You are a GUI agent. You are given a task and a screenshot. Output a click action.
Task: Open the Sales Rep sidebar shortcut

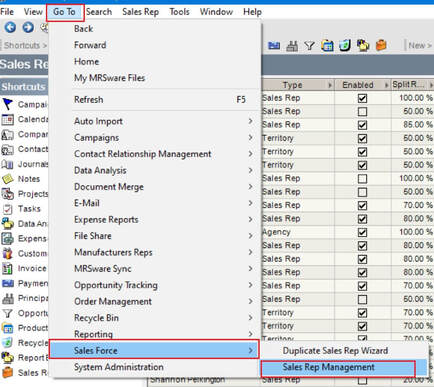click(25, 373)
